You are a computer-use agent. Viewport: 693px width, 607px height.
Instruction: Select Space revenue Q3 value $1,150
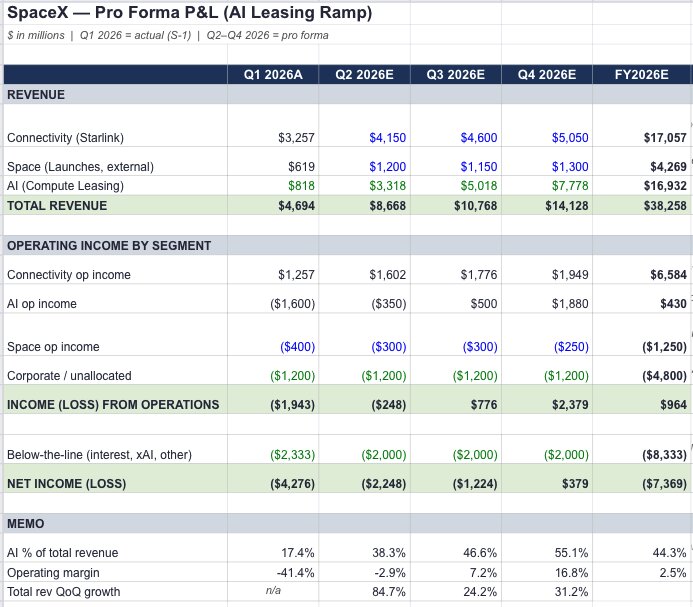(x=479, y=167)
